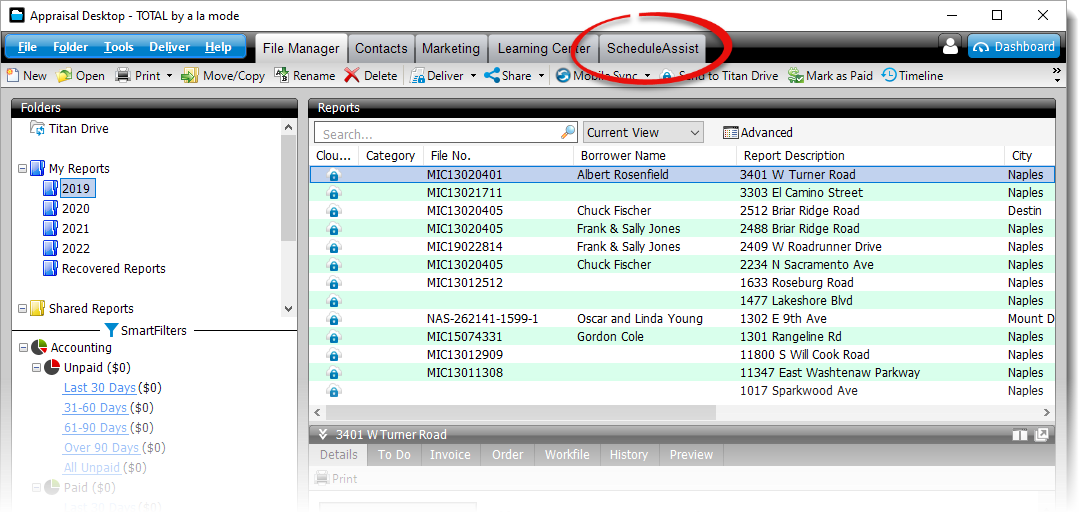1086x513 pixels.
Task: Open the Help menu
Action: (218, 47)
